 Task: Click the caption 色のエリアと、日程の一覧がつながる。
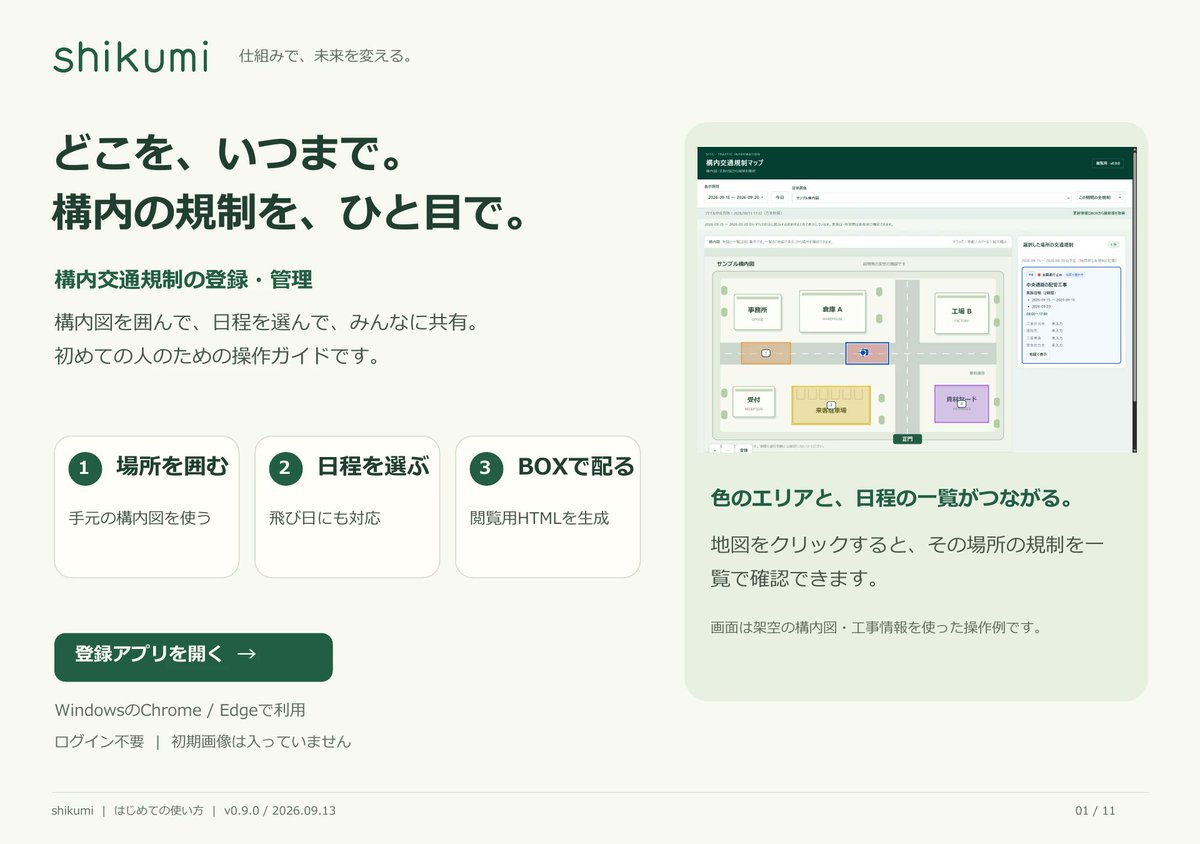pyautogui.click(x=892, y=498)
